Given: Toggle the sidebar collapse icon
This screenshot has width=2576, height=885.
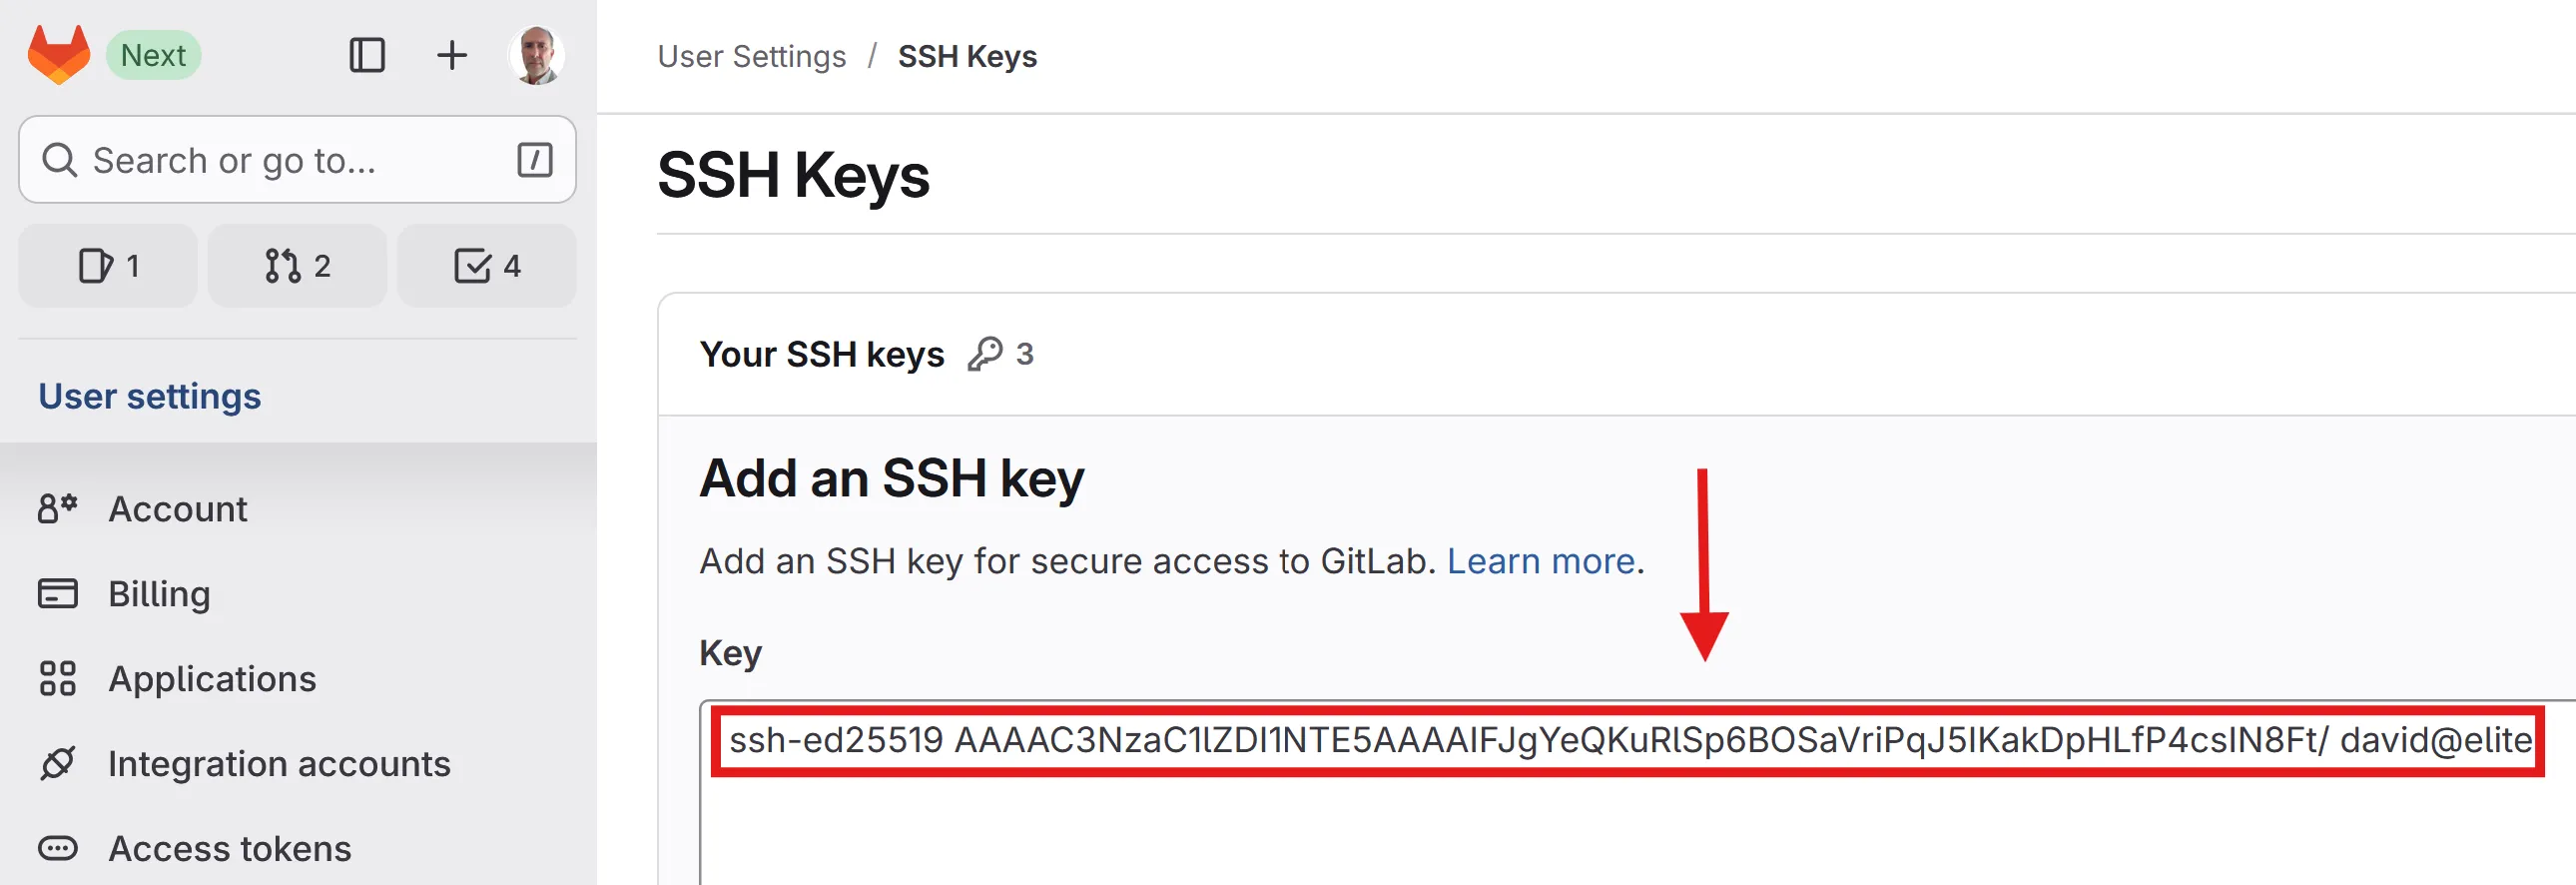Looking at the screenshot, I should point(367,55).
